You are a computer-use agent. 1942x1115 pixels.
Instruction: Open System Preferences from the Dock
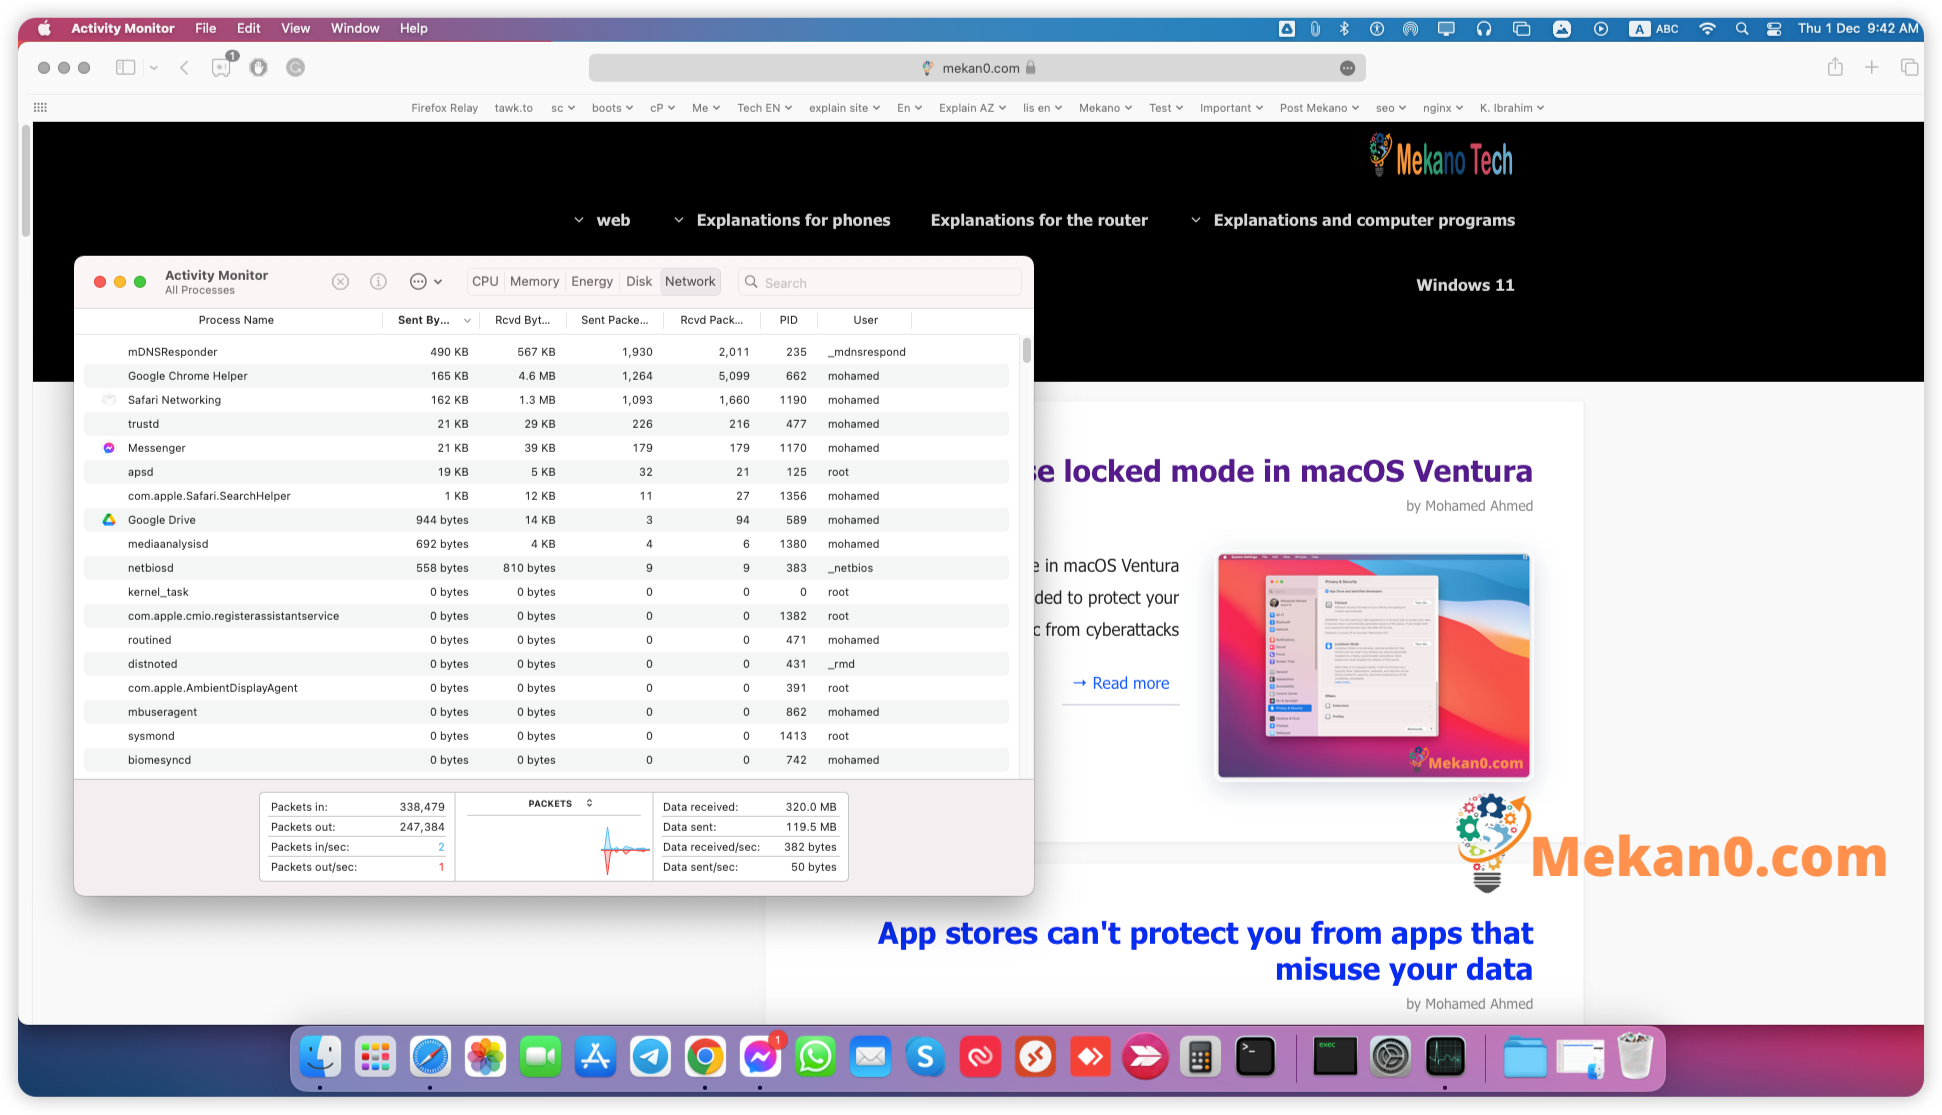[1390, 1057]
